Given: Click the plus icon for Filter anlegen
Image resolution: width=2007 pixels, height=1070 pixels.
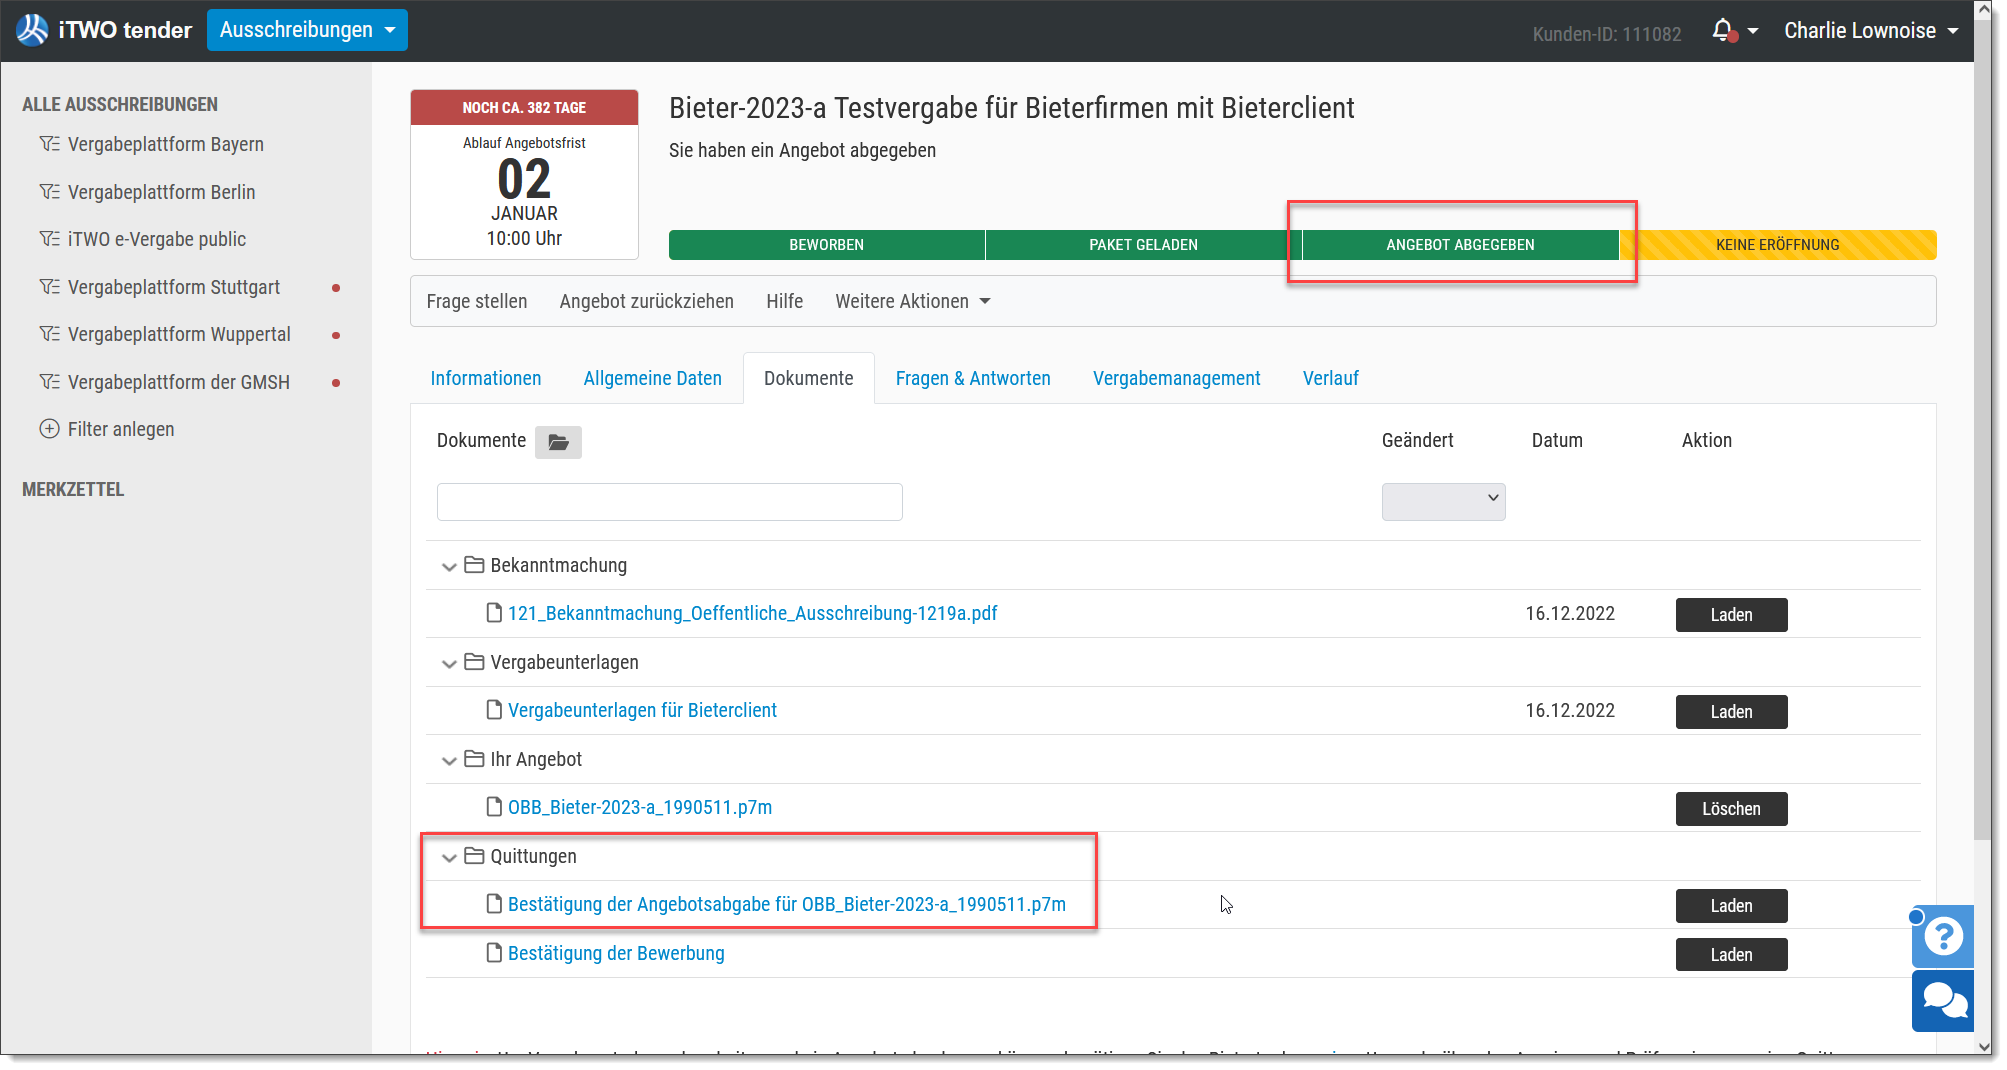Looking at the screenshot, I should [x=49, y=429].
